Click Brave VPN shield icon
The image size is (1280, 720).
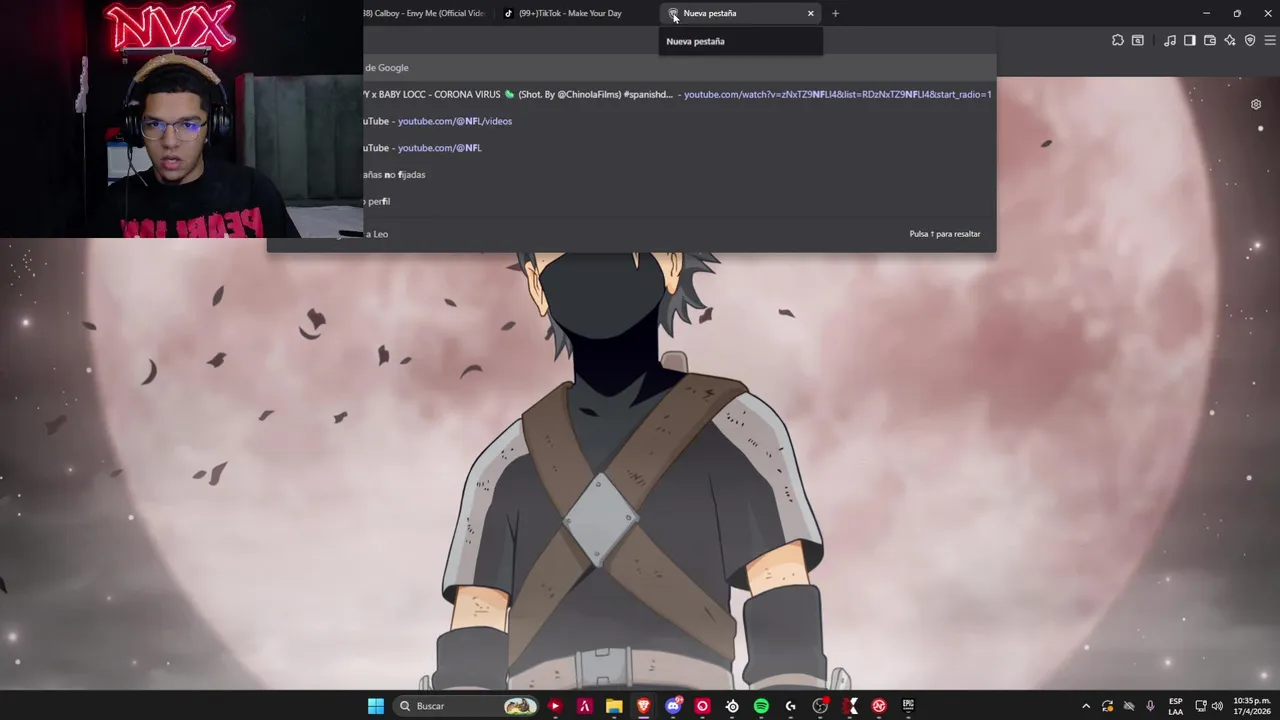coord(1250,40)
